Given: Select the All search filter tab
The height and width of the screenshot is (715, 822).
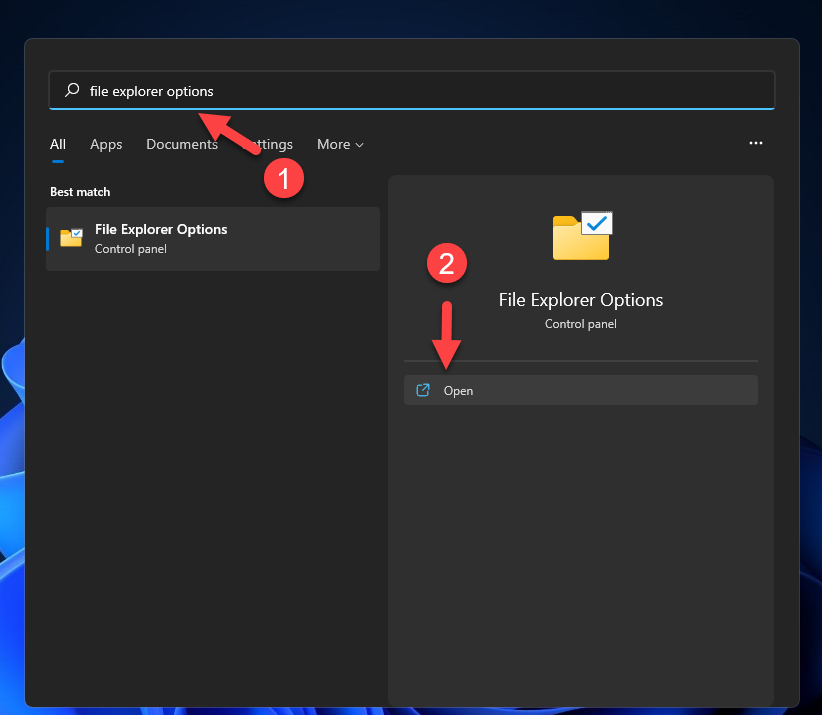Looking at the screenshot, I should click(x=57, y=144).
